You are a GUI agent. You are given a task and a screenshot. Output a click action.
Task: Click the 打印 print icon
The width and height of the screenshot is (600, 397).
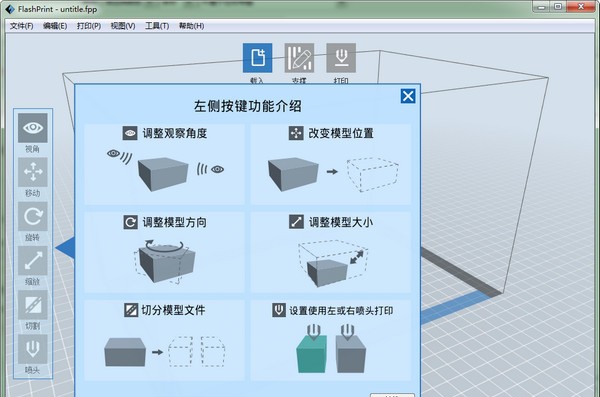coord(341,58)
